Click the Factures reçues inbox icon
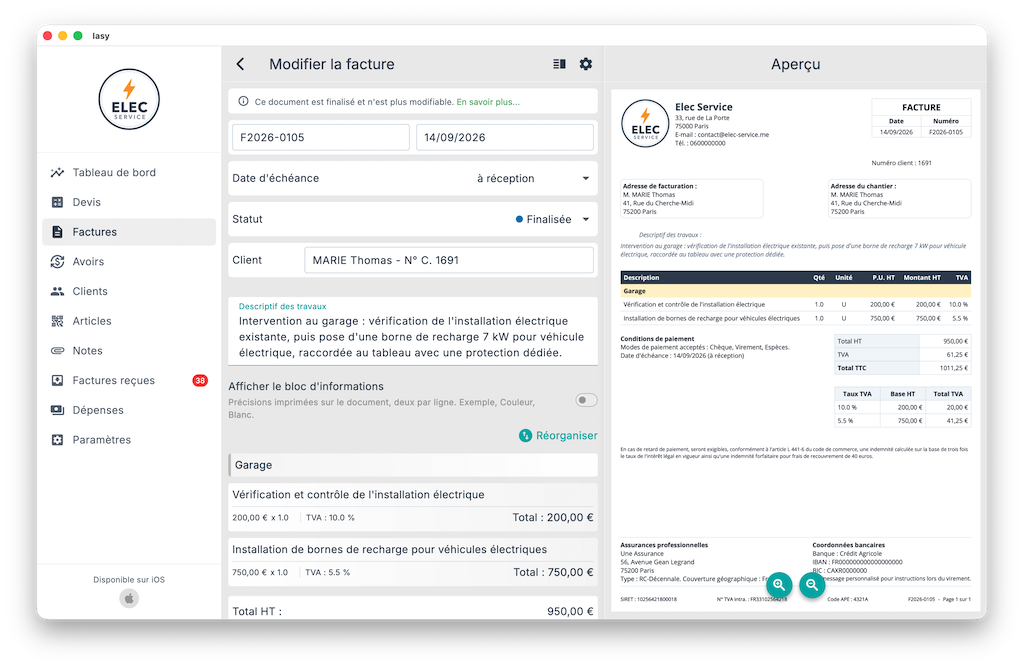Image resolution: width=1024 pixels, height=668 pixels. 57,381
